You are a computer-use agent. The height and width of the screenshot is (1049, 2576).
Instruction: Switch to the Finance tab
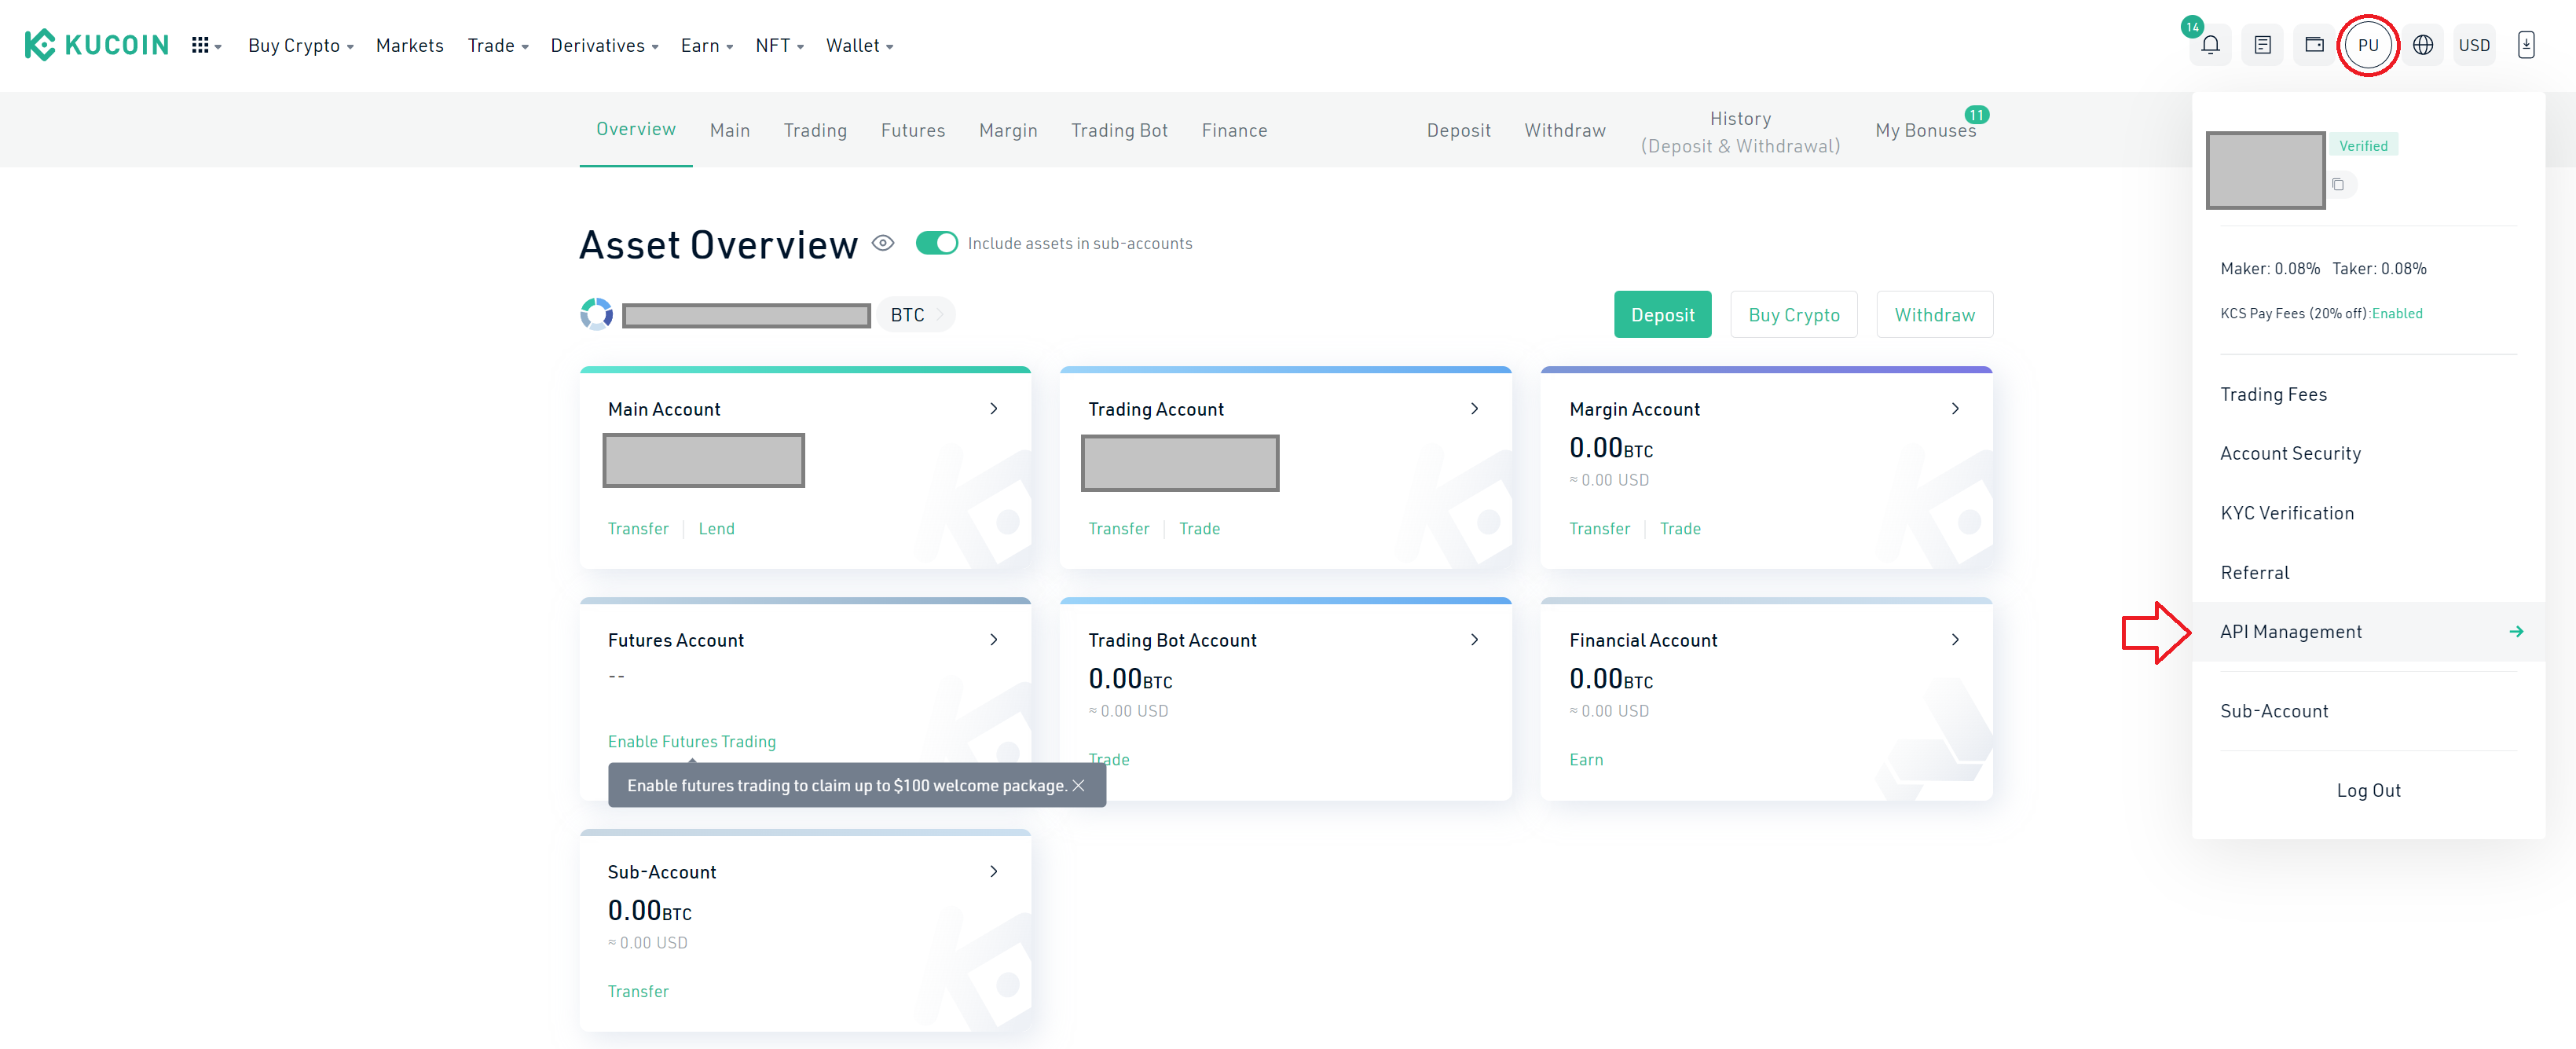tap(1234, 130)
